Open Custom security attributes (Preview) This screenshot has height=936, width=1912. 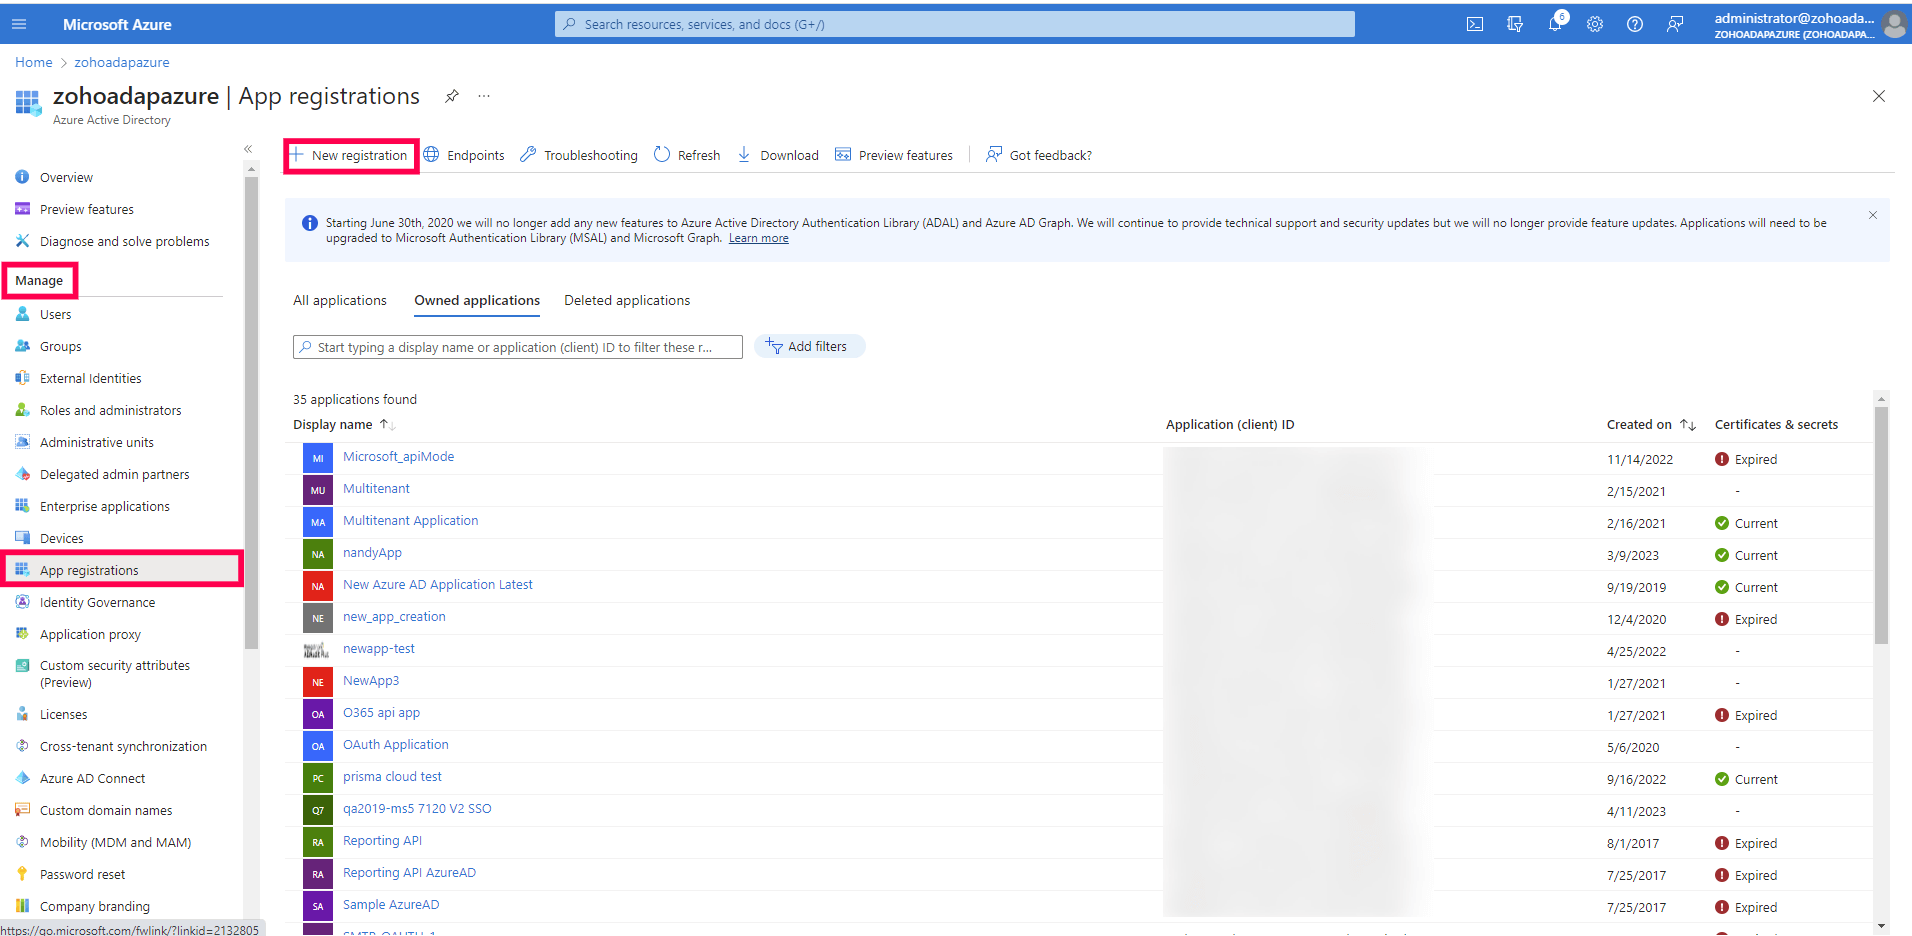click(115, 674)
